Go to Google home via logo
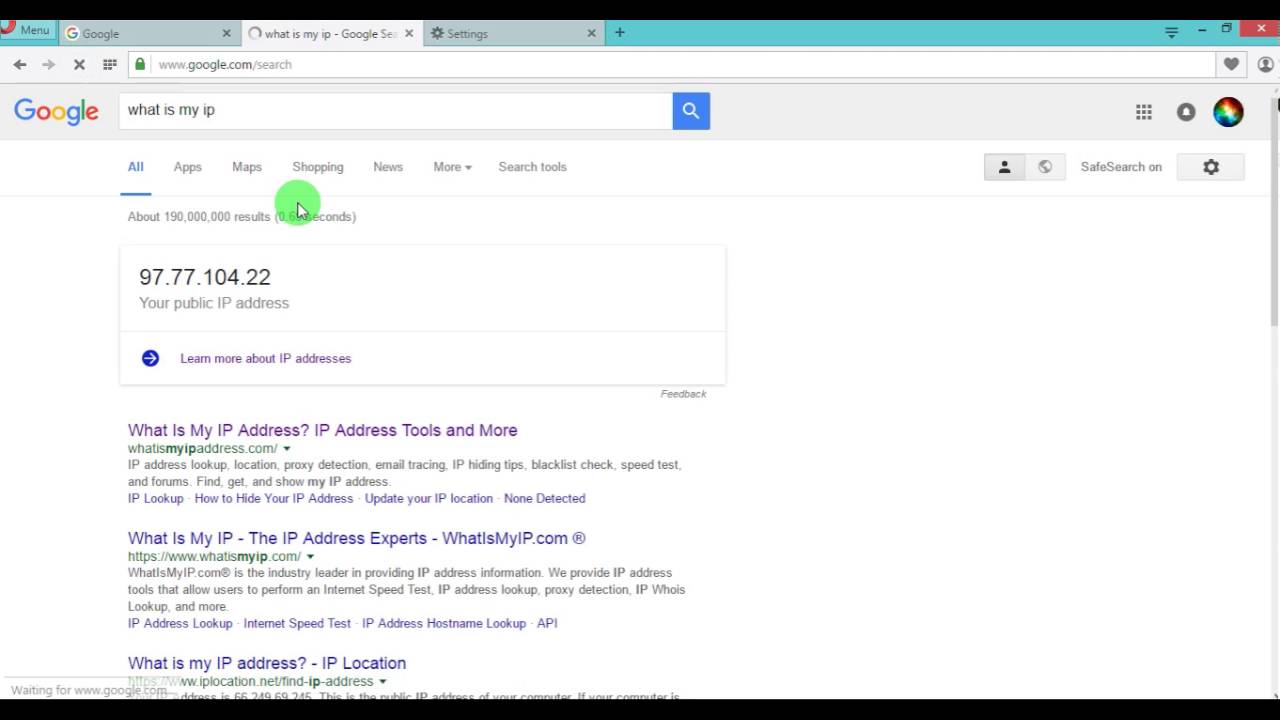This screenshot has height=720, width=1280. 56,111
